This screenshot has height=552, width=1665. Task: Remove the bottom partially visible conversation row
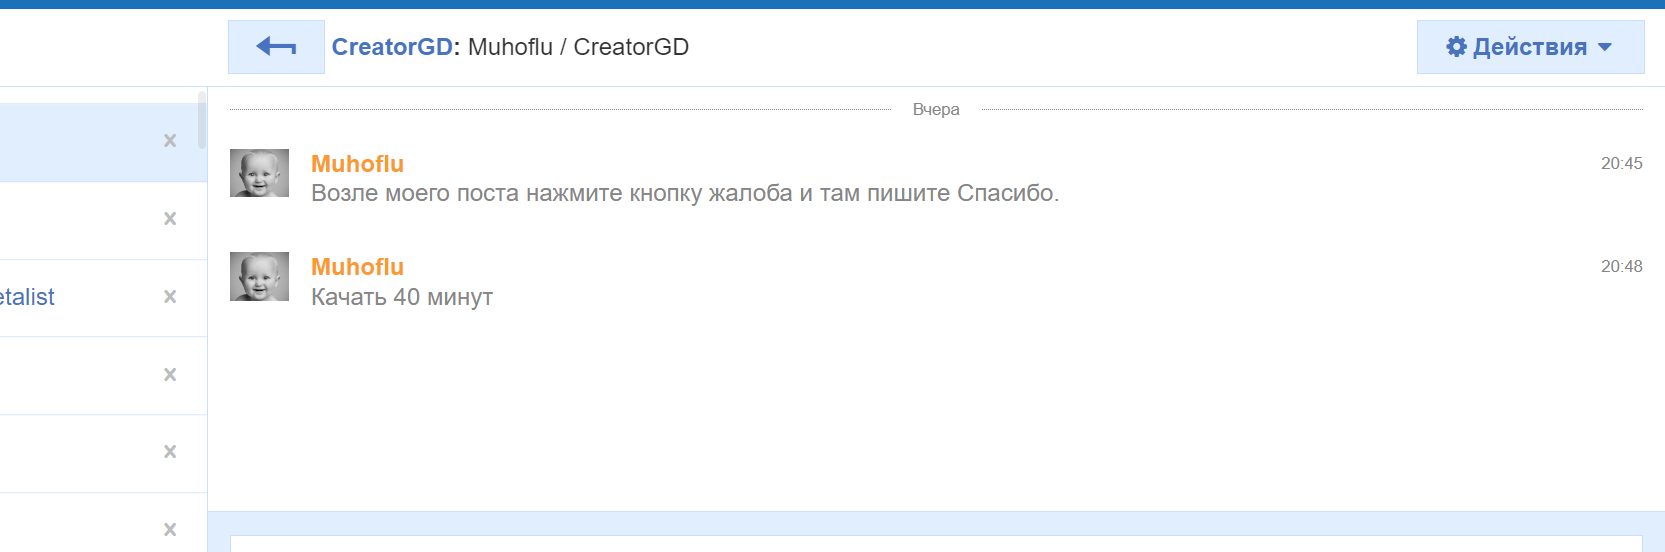click(x=170, y=530)
